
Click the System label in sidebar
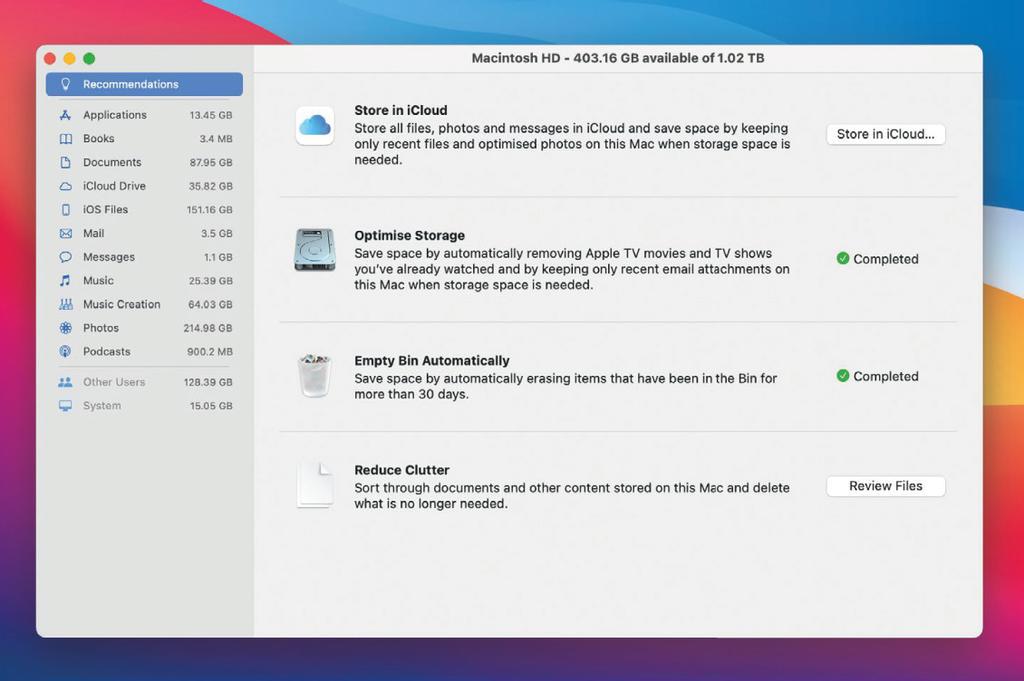click(x=102, y=405)
